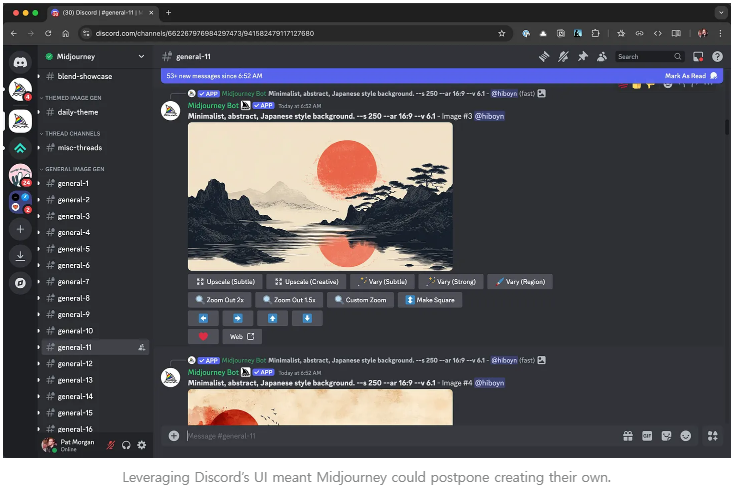Screen dimensions: 738x492
Task: Open apps launcher icon in message bar
Action: 713,436
